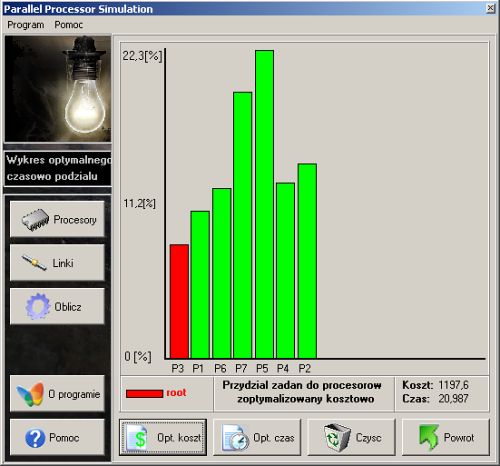Click the P6 axis label
Image resolution: width=500 pixels, height=466 pixels.
pos(220,368)
